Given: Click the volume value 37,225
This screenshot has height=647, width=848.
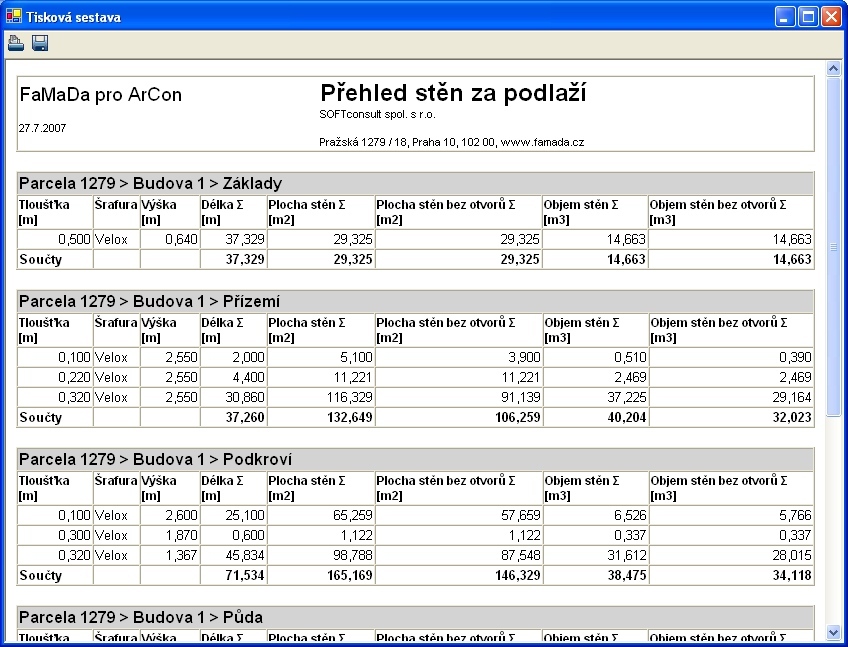Looking at the screenshot, I should click(627, 397).
